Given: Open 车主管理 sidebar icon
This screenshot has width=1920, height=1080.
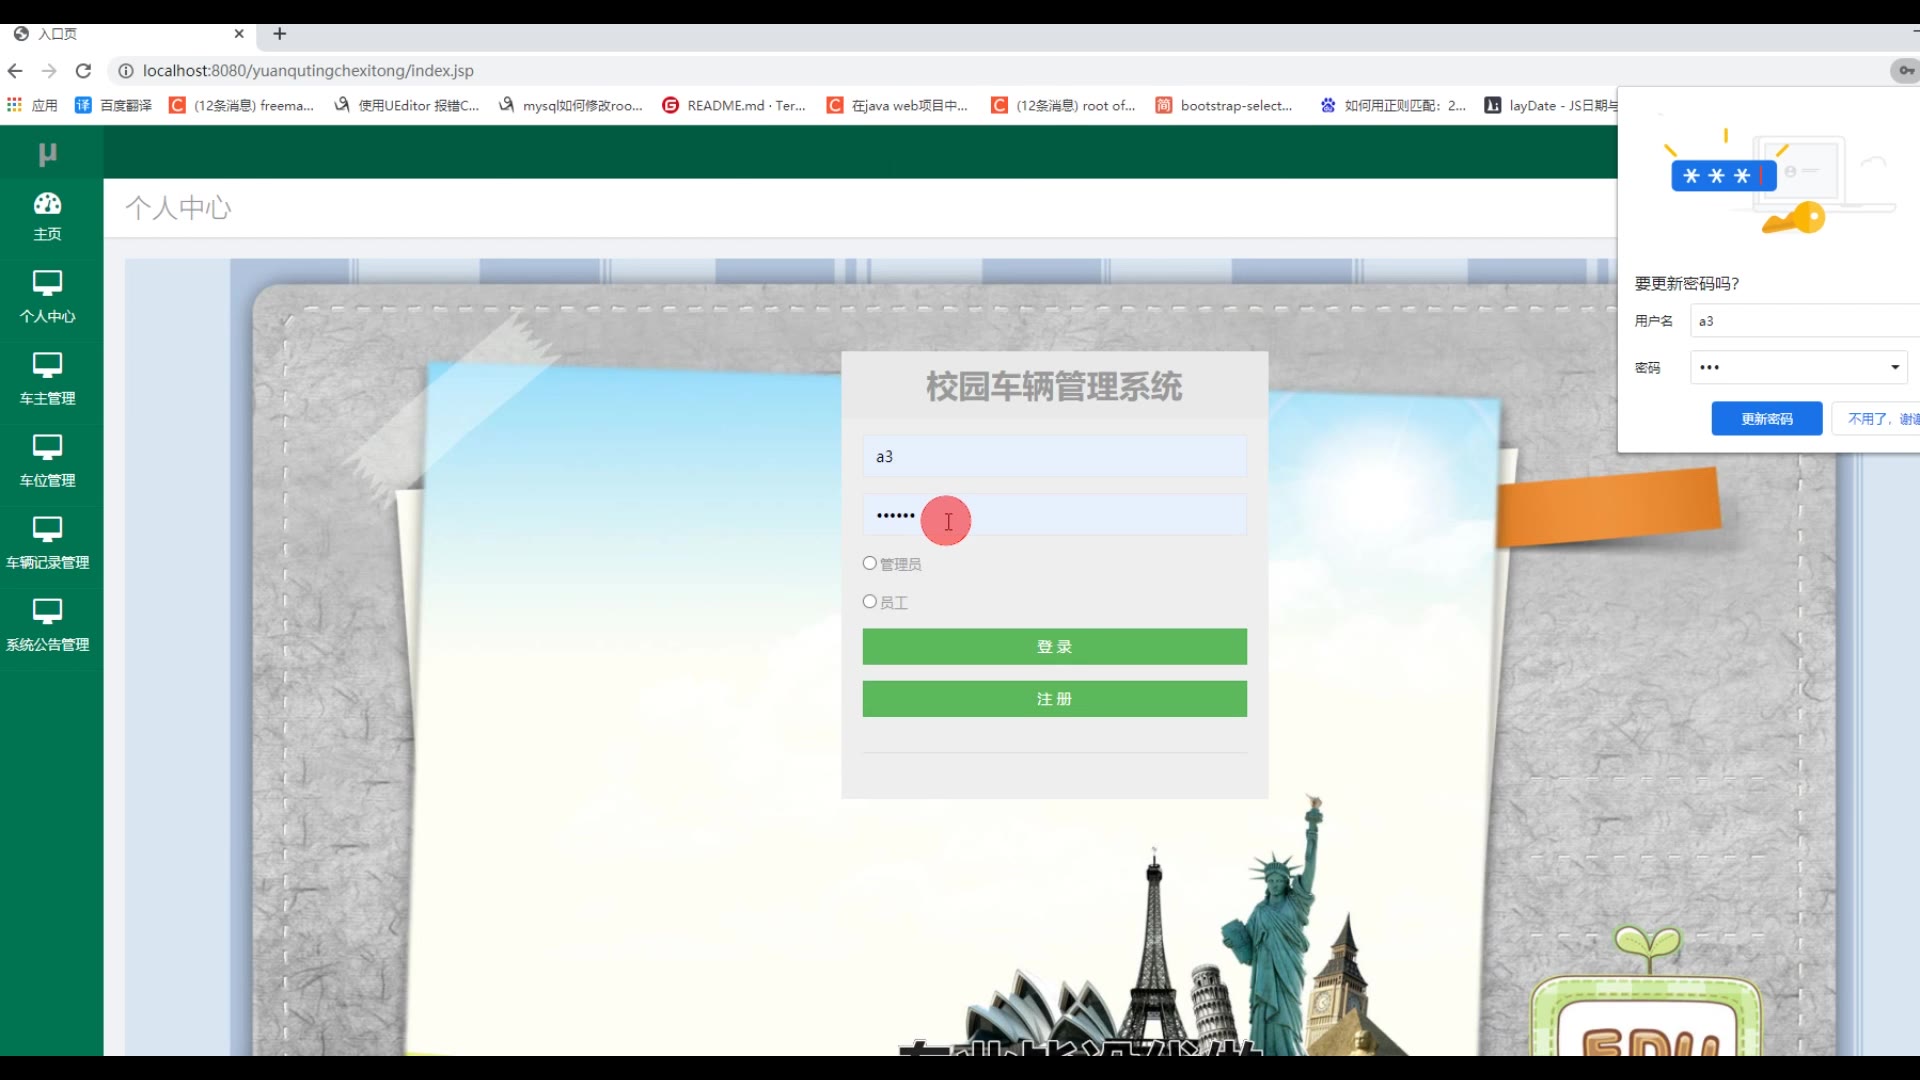Looking at the screenshot, I should pos(47,365).
